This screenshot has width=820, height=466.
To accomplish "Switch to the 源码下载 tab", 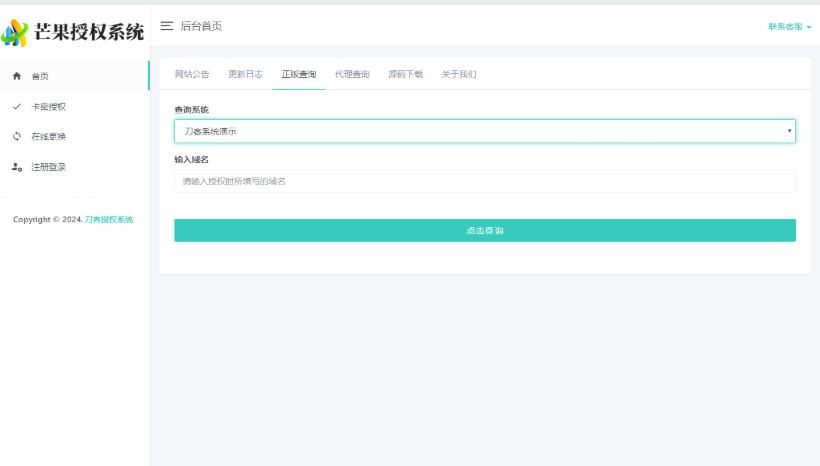I will pyautogui.click(x=405, y=74).
